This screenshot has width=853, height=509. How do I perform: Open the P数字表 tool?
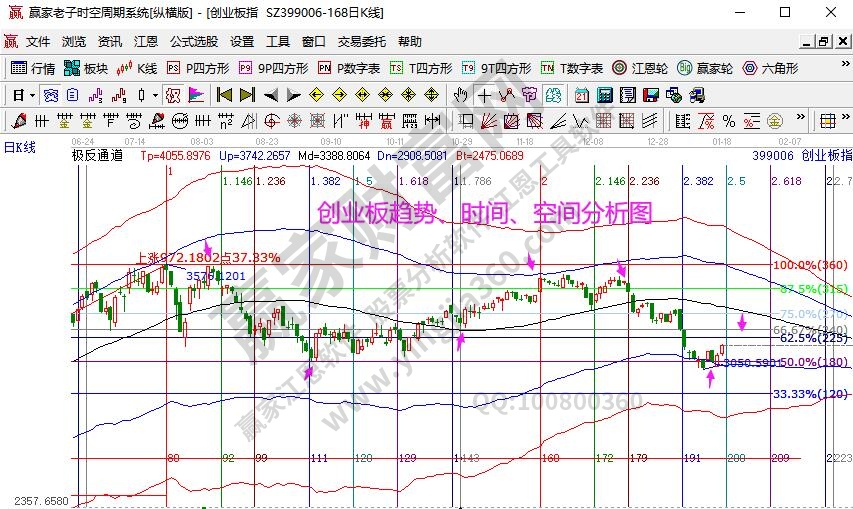[x=348, y=69]
